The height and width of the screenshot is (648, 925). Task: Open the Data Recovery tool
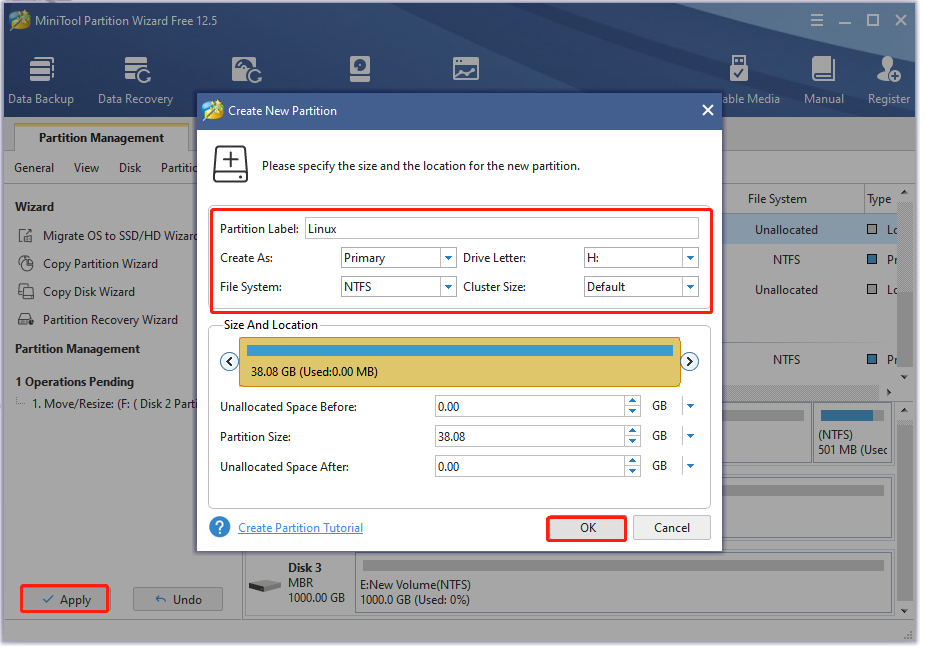tap(136, 81)
